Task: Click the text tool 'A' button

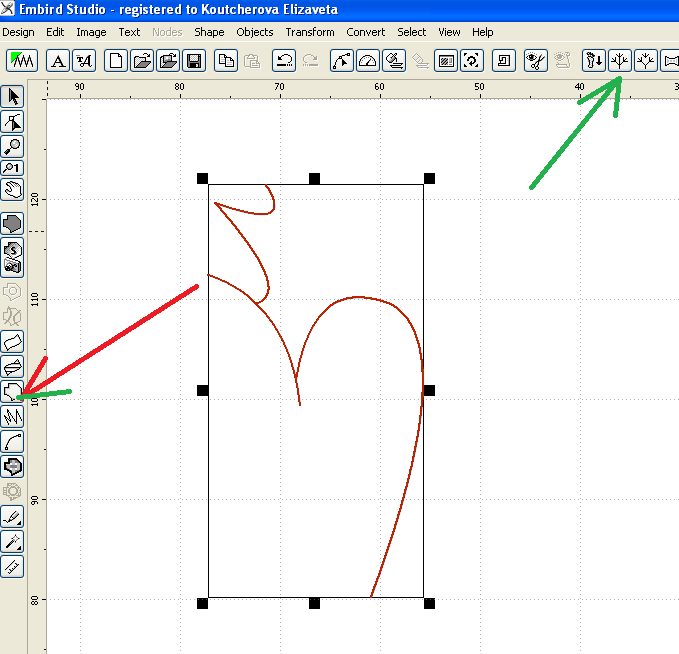Action: (59, 61)
